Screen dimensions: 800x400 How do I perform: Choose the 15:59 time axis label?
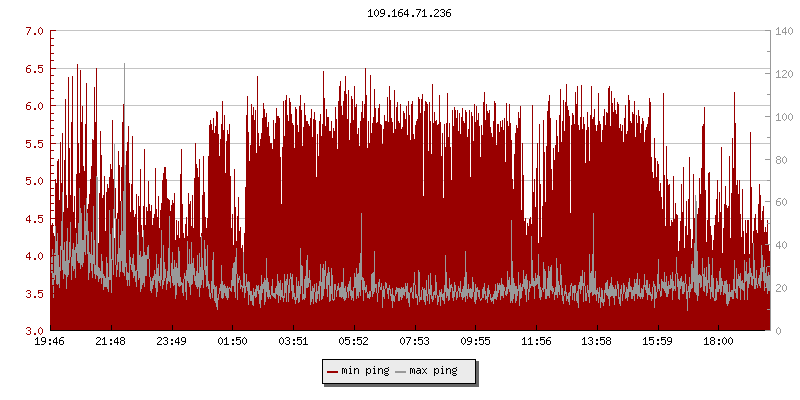pos(657,341)
